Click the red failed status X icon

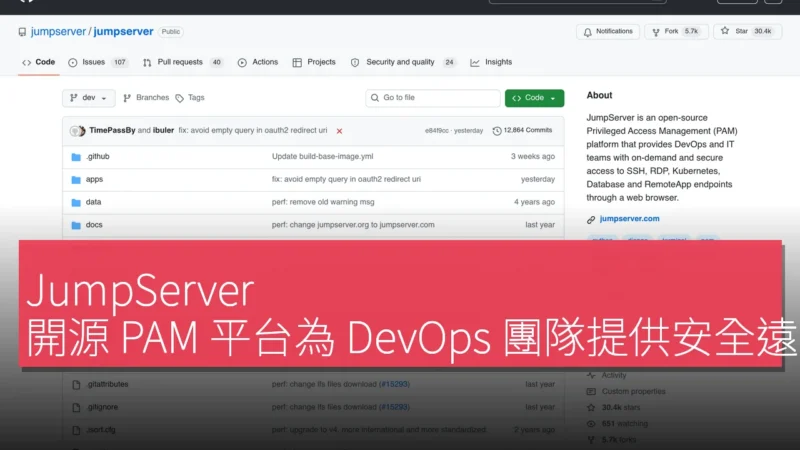pos(339,131)
